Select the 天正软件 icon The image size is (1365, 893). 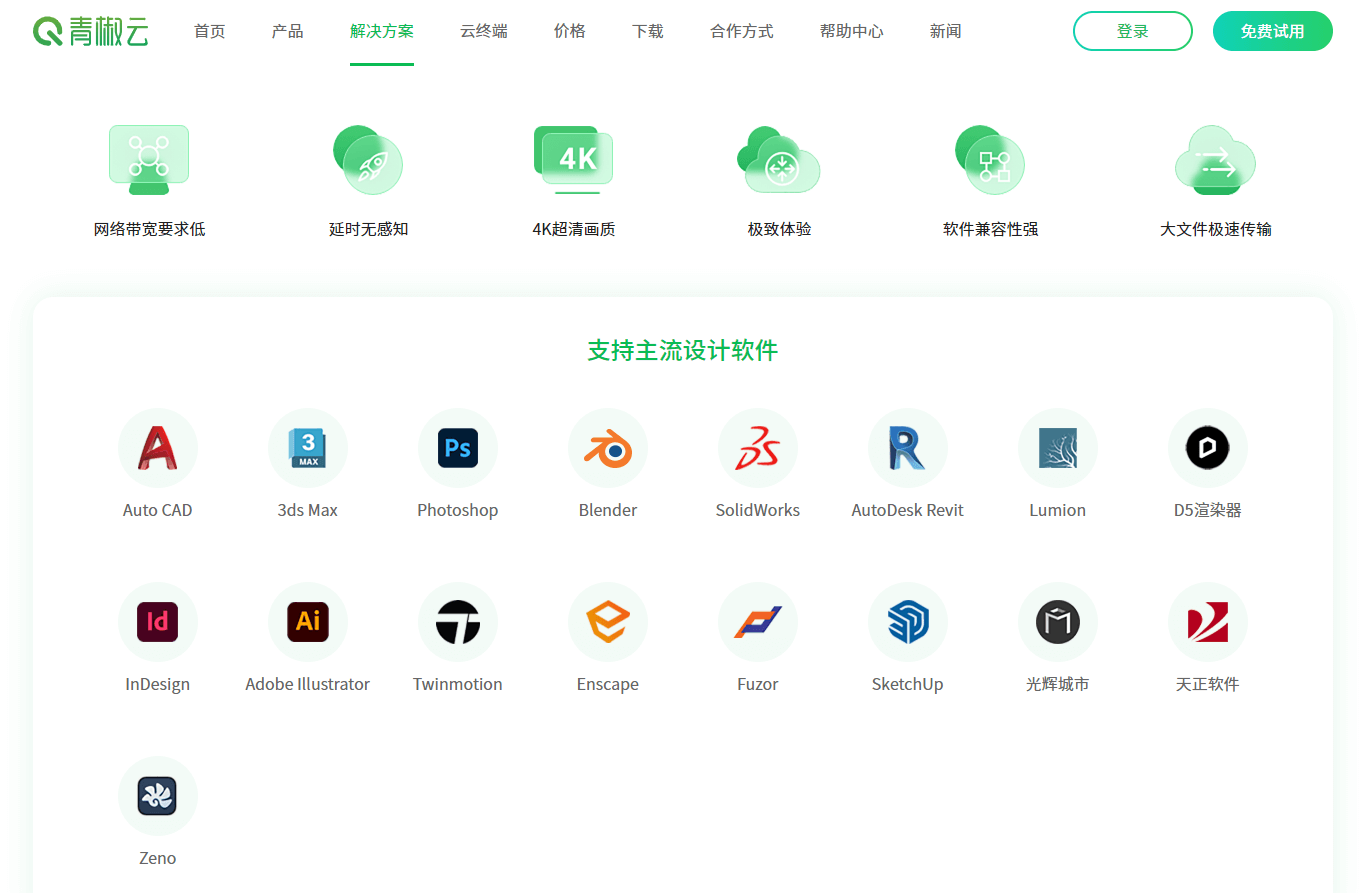tap(1208, 622)
